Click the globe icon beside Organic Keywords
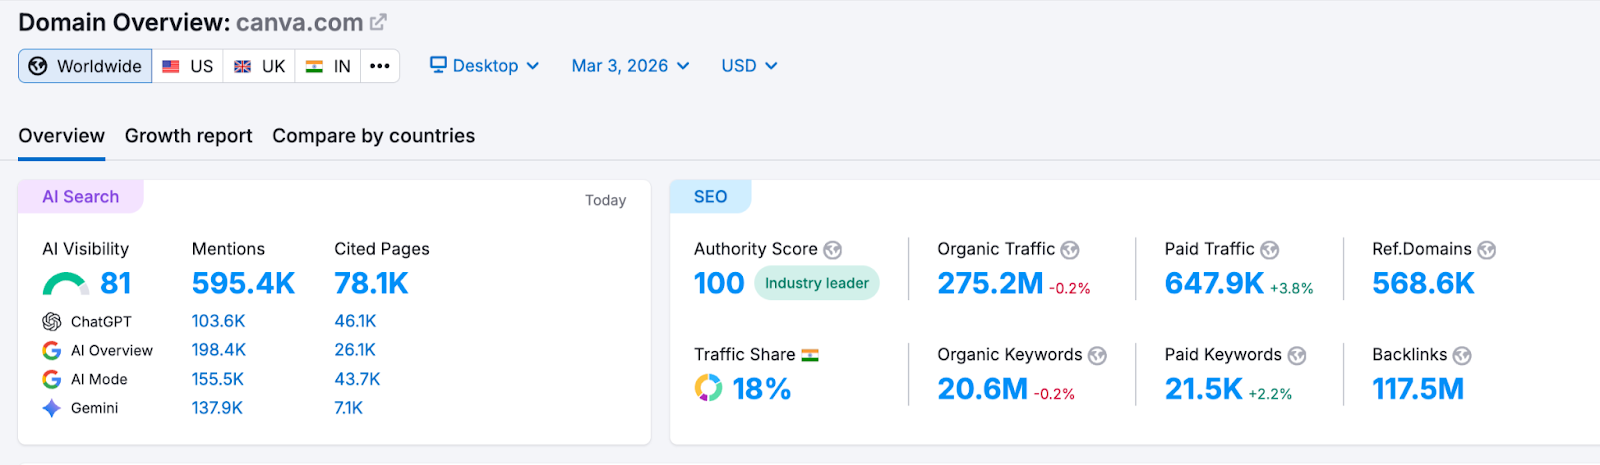 (x=1097, y=356)
